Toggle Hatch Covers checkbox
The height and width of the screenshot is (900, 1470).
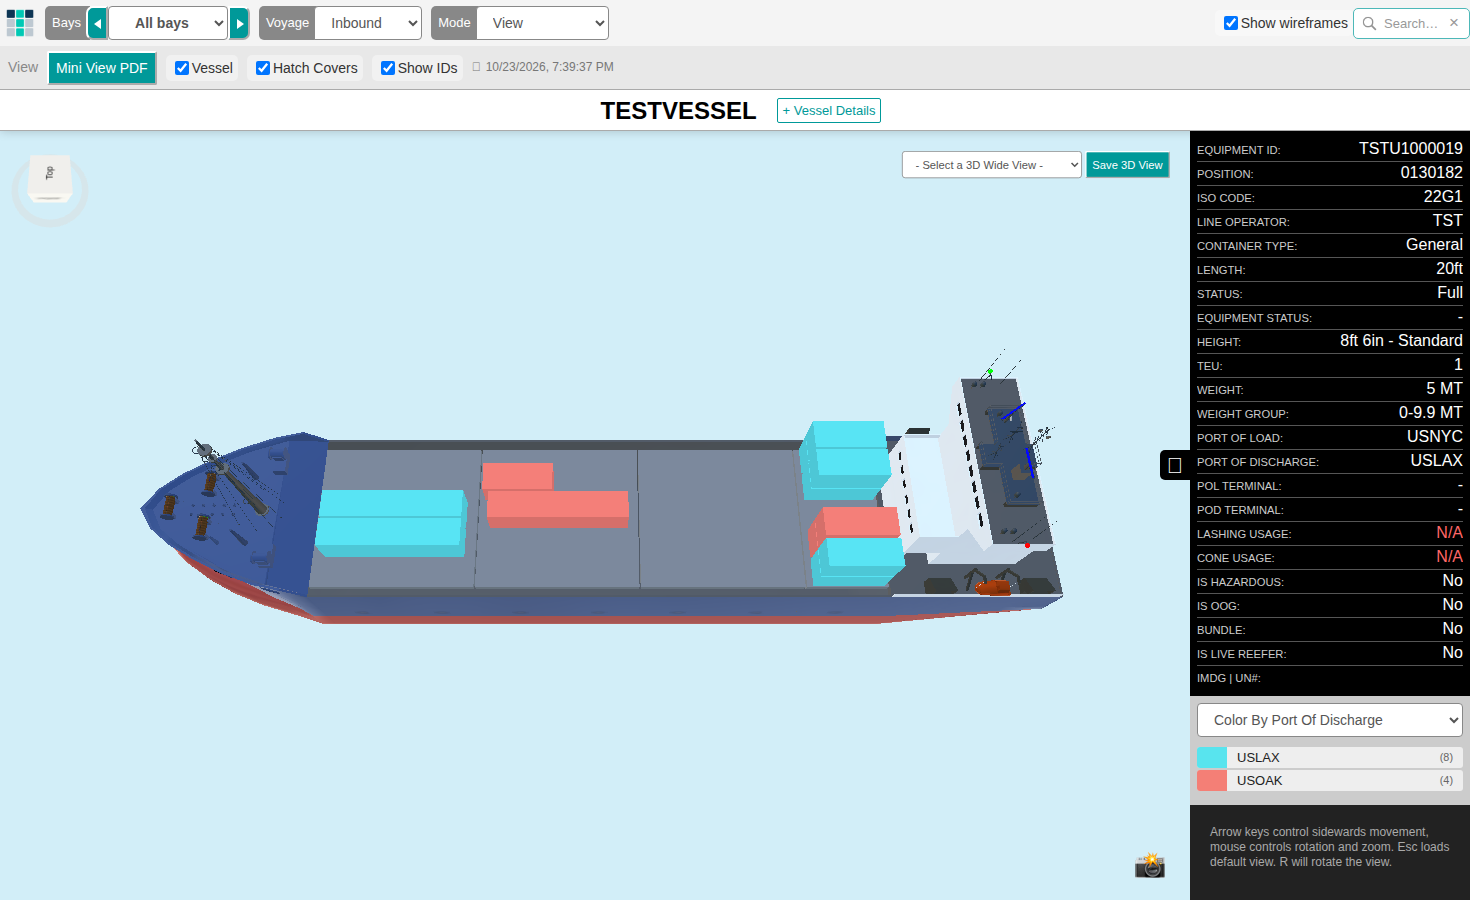pyautogui.click(x=263, y=68)
